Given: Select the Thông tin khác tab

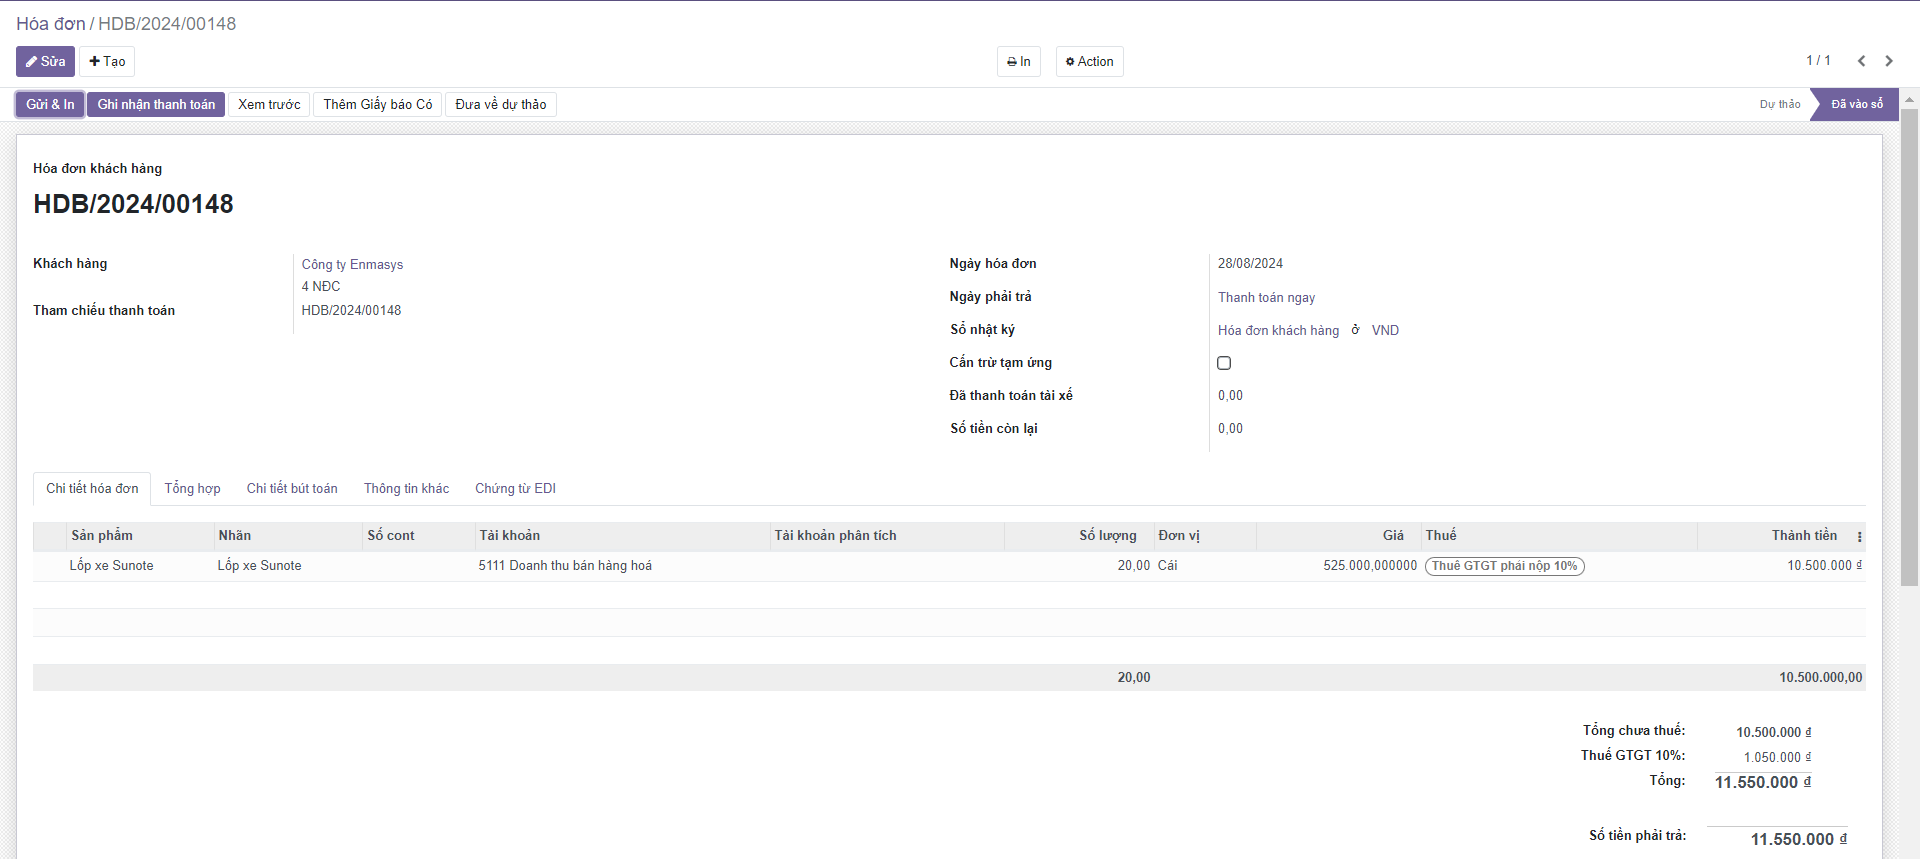Looking at the screenshot, I should pyautogui.click(x=406, y=489).
